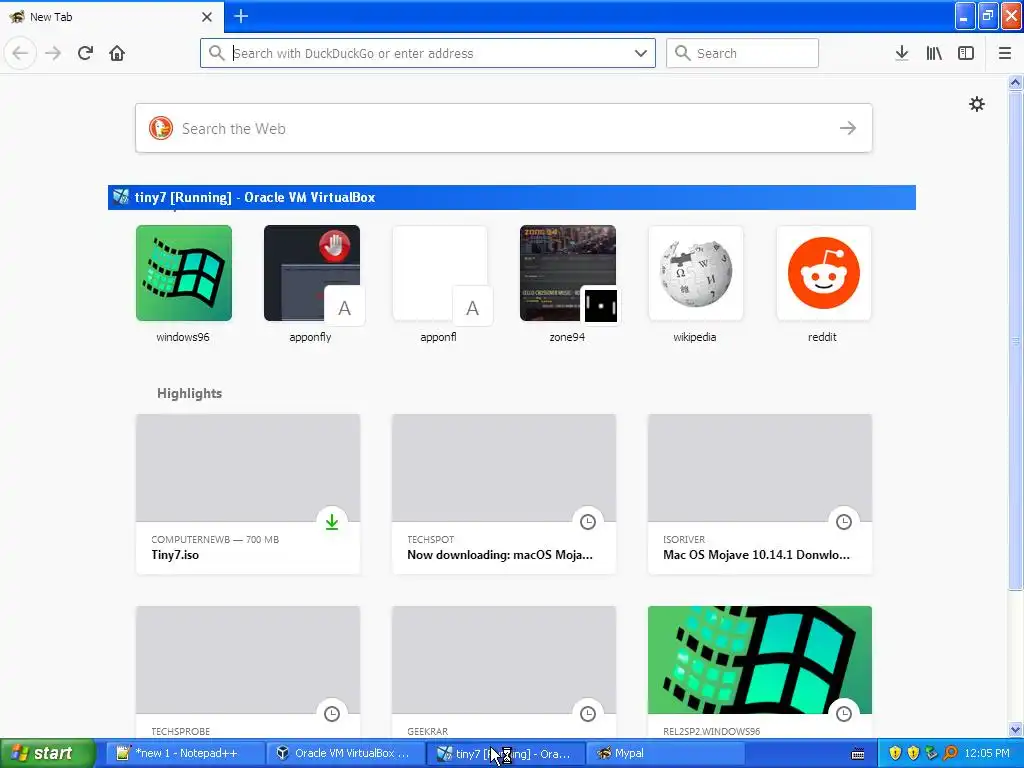The width and height of the screenshot is (1024, 768).
Task: Click the orange magnifier tray icon
Action: click(x=951, y=753)
